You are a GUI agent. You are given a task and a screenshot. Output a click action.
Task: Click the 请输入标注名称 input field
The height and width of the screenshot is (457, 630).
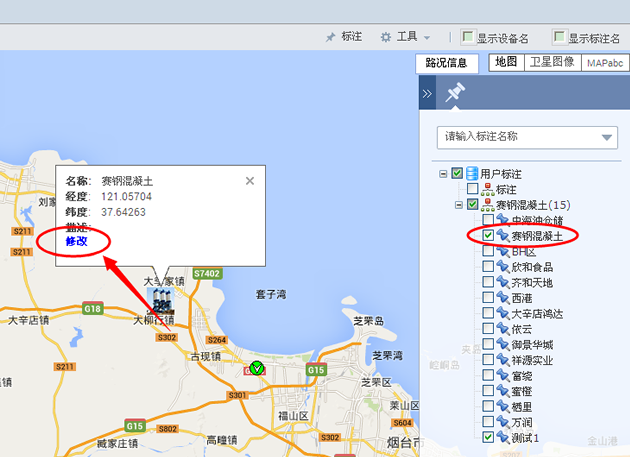point(518,137)
